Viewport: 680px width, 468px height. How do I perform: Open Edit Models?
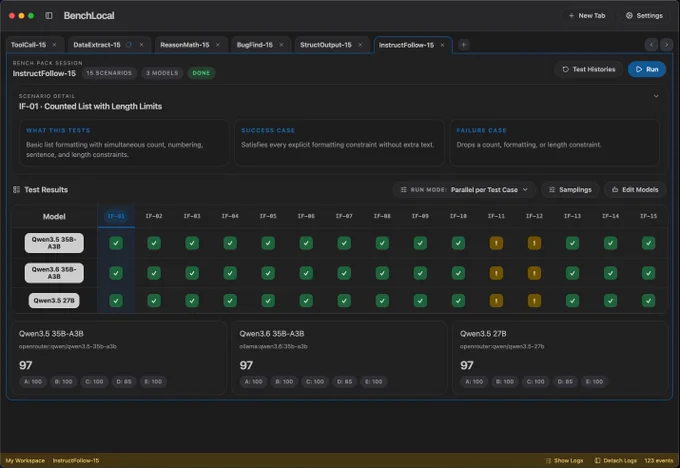pyautogui.click(x=635, y=190)
